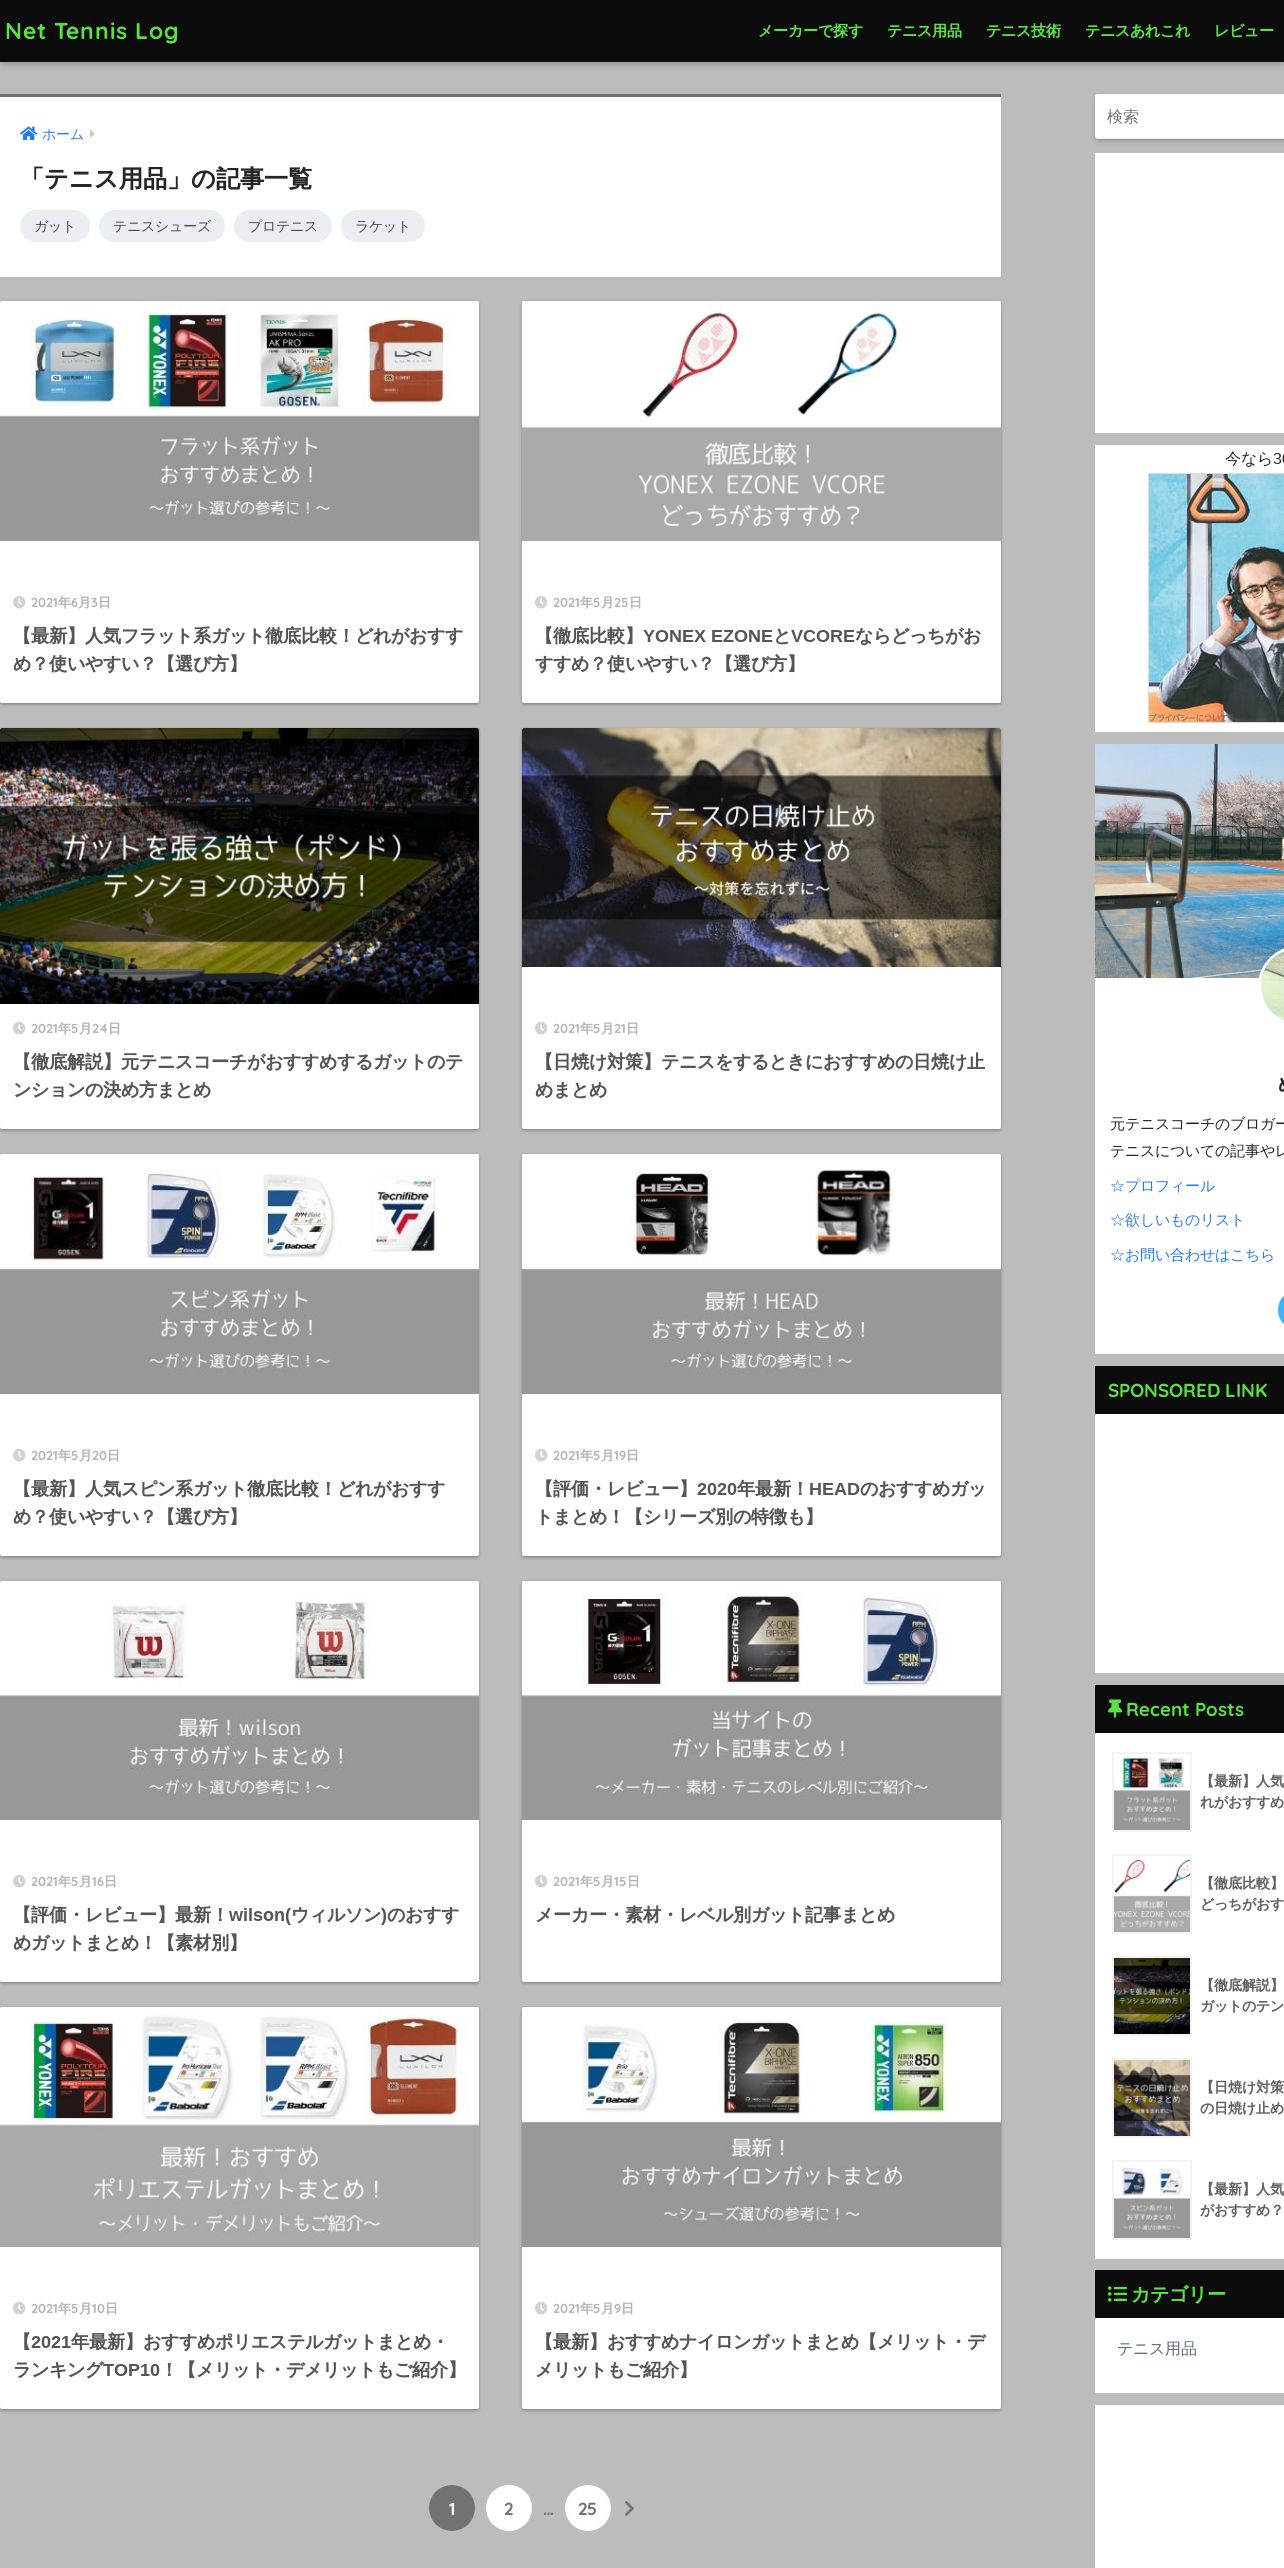Click the home icon in breadcrumb
1284x2568 pixels.
(28, 134)
